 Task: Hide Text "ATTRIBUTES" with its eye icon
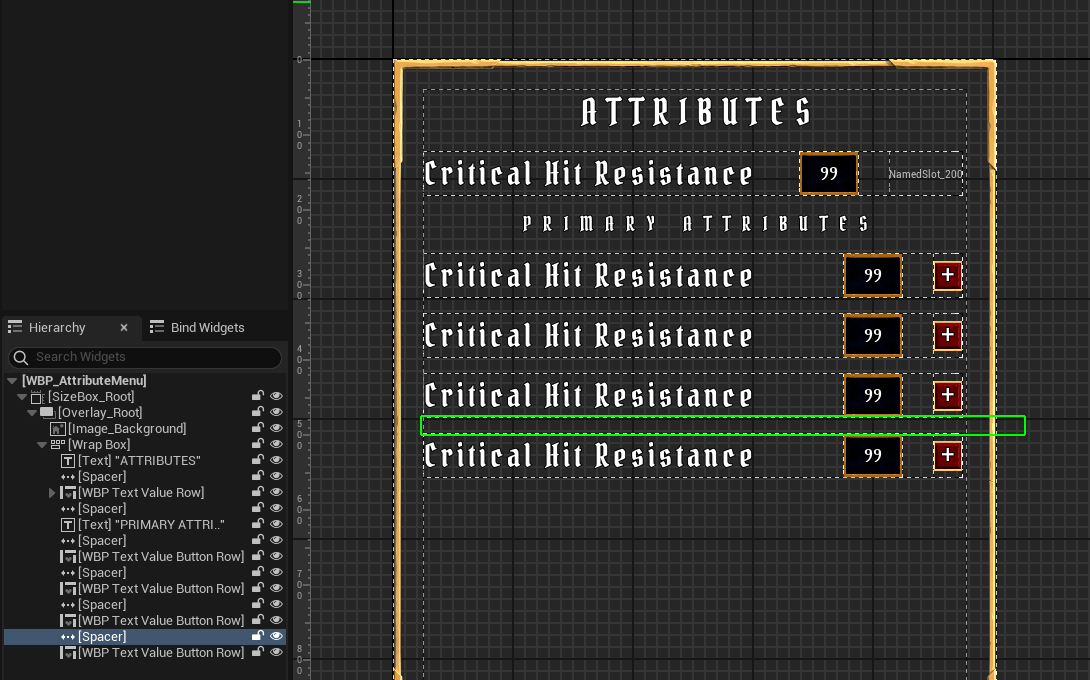276,460
